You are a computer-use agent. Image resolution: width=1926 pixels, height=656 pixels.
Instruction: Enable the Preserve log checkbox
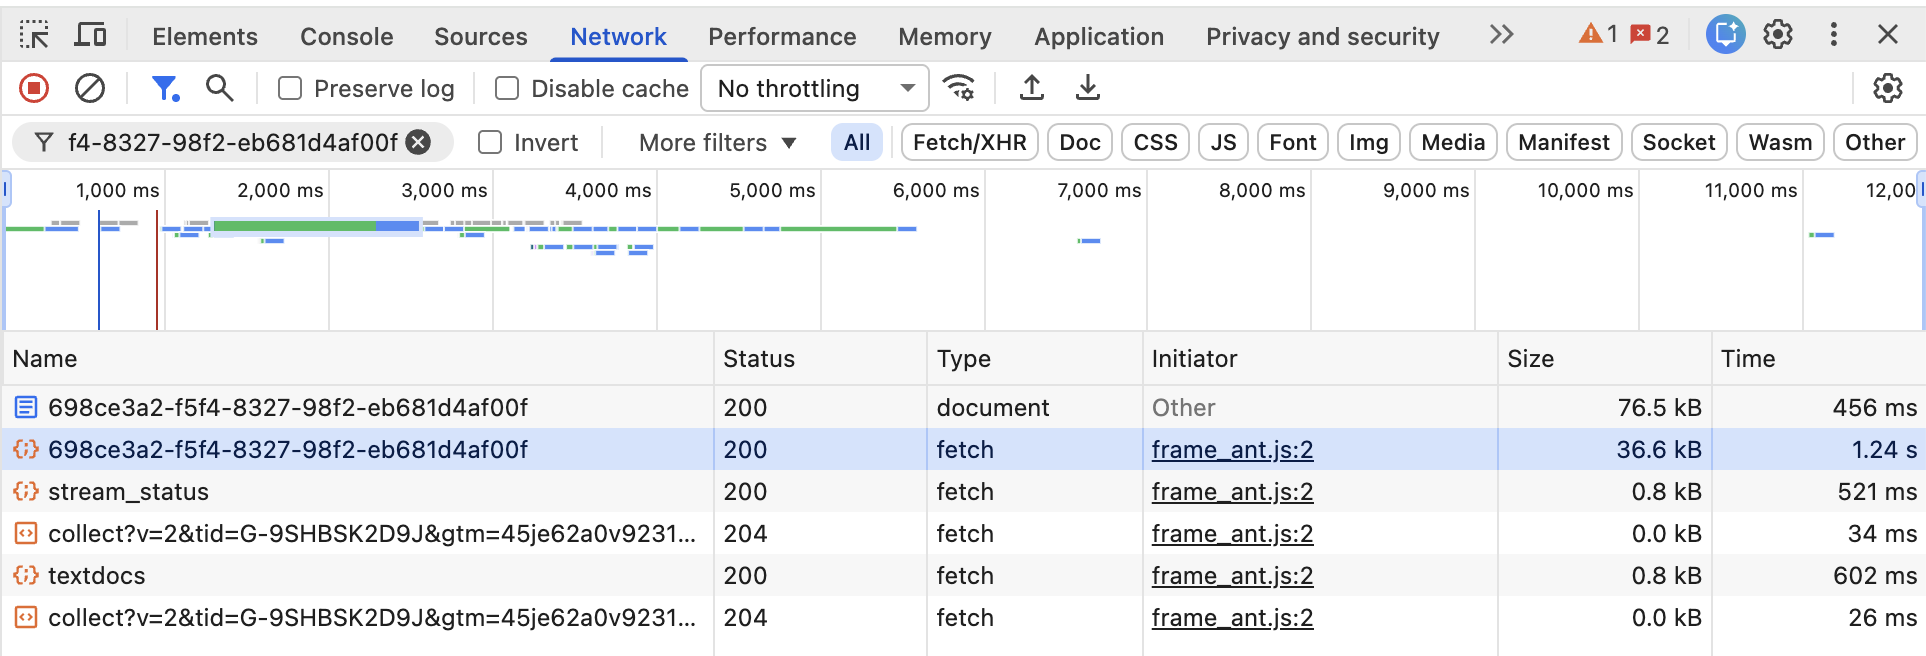point(290,89)
